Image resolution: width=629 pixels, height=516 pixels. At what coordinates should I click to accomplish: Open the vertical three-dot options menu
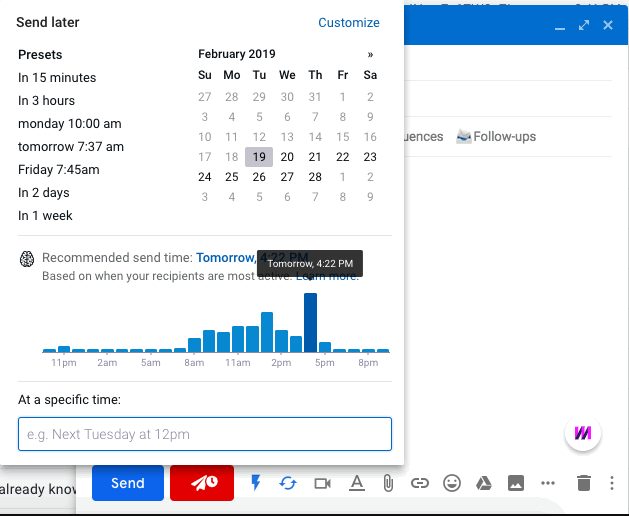click(611, 483)
